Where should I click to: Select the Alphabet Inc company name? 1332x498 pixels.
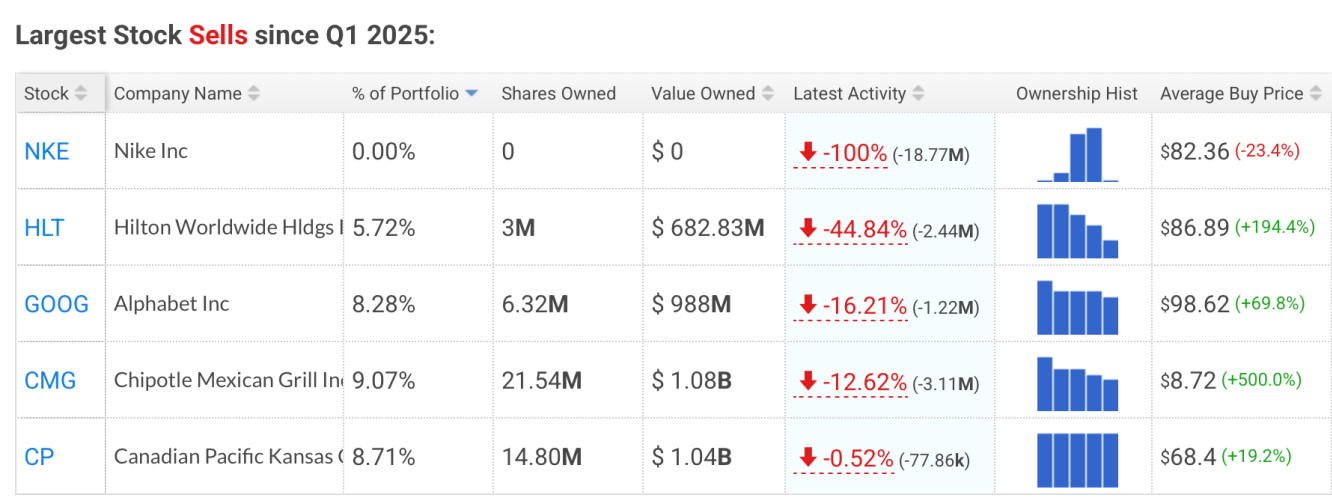[172, 303]
